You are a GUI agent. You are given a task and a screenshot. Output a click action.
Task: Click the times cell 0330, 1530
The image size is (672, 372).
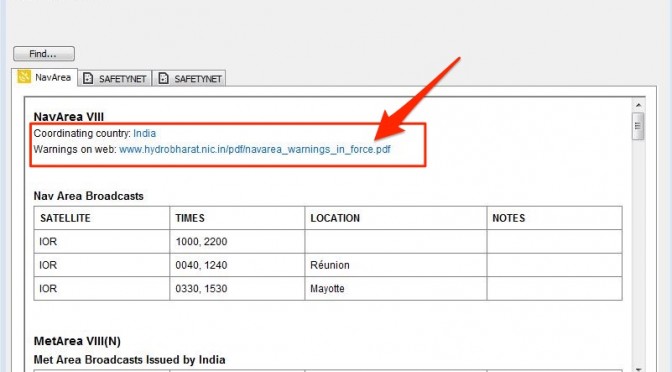point(237,288)
